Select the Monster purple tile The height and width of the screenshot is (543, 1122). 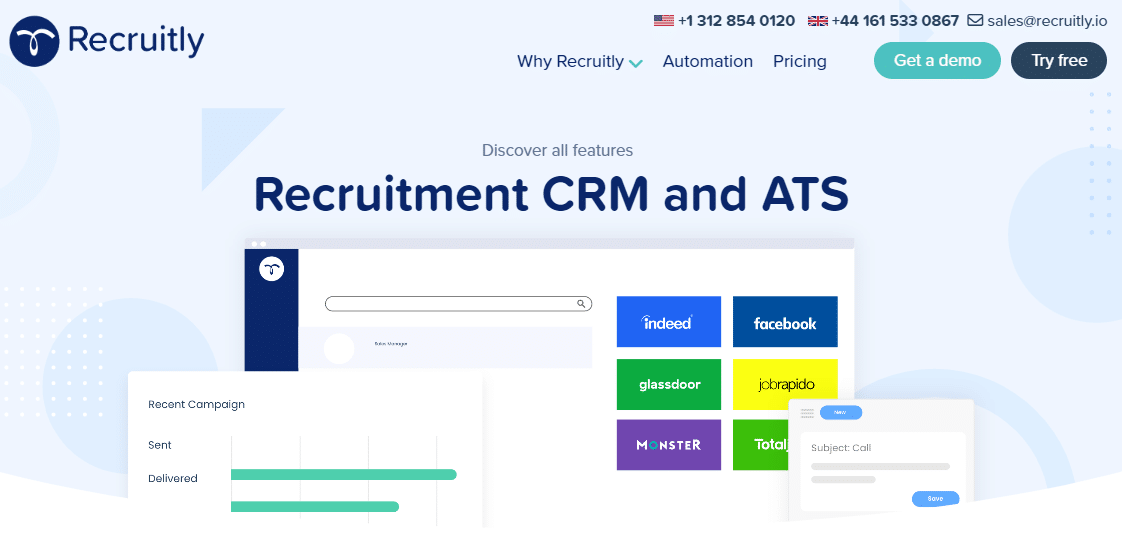point(668,444)
